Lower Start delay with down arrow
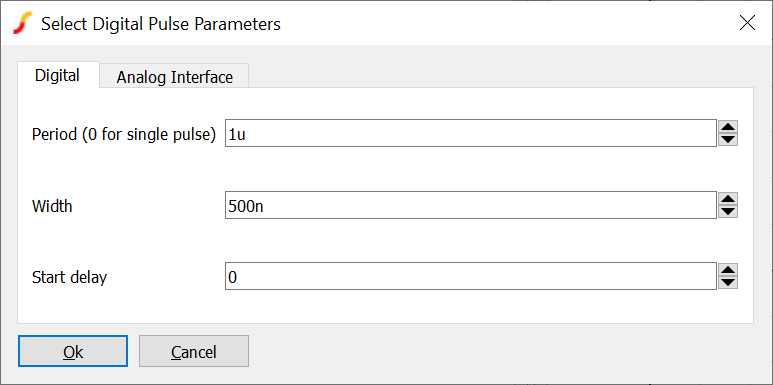This screenshot has width=773, height=385. tap(728, 283)
